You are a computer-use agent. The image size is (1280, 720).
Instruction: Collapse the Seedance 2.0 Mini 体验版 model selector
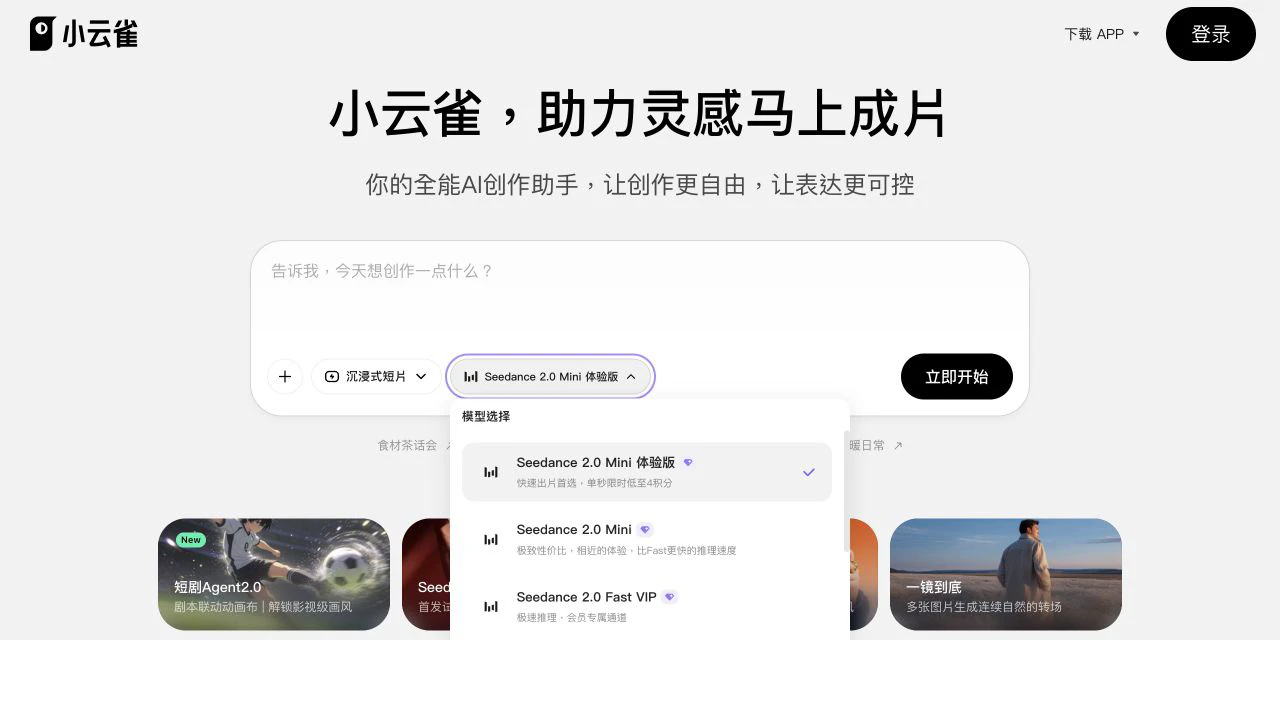point(550,377)
